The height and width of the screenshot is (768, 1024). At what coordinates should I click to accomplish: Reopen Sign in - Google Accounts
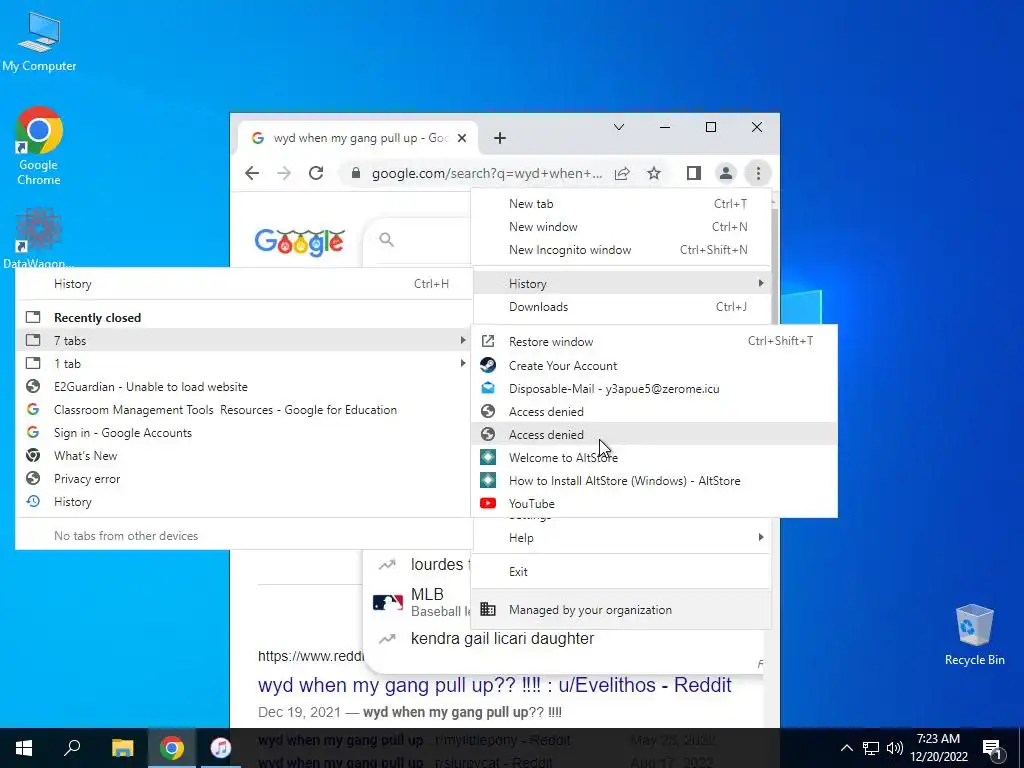pyautogui.click(x=243, y=432)
